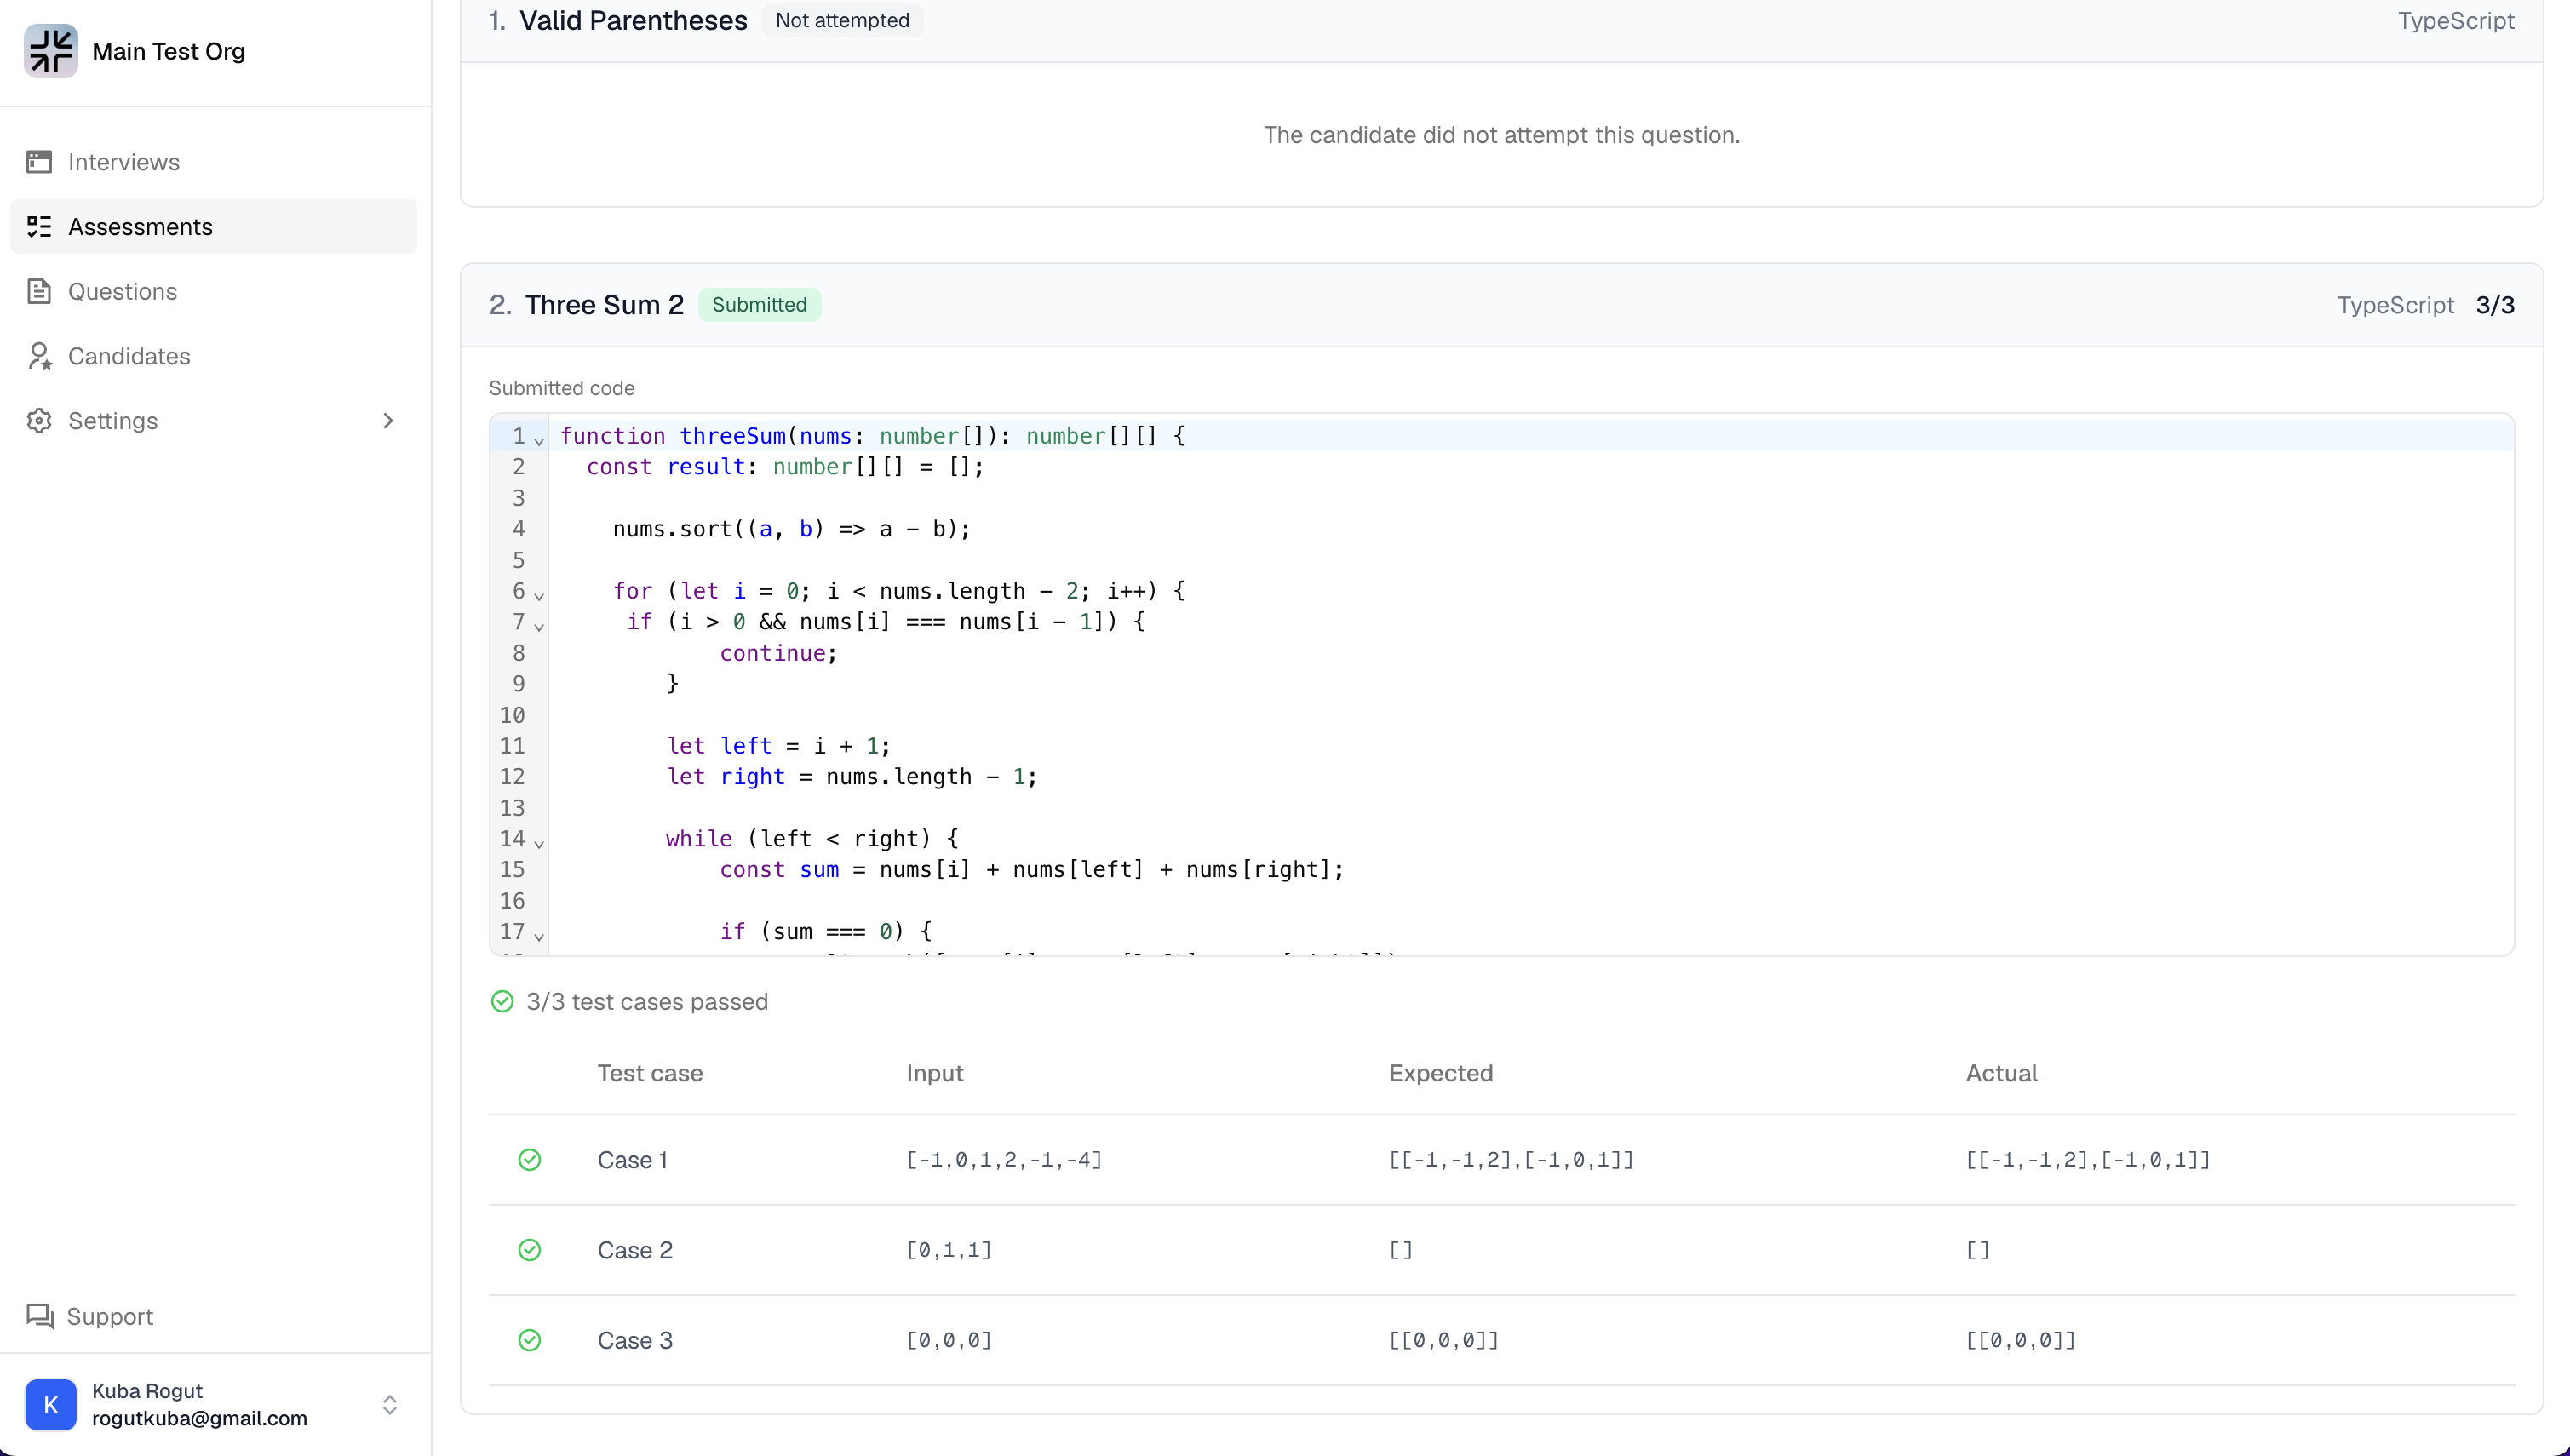Image resolution: width=2570 pixels, height=1456 pixels.
Task: Click the Expected column header
Action: pos(1440,1073)
